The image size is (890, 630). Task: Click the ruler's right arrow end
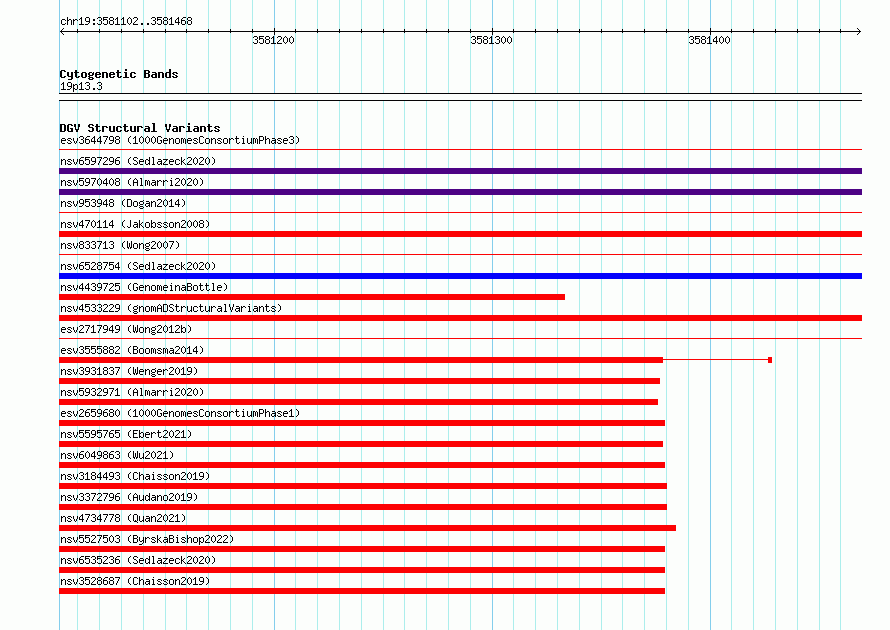pos(859,32)
